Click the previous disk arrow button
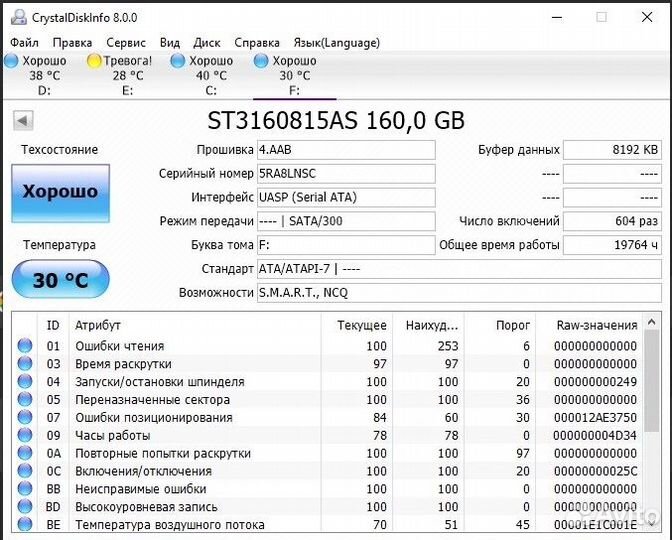 (x=23, y=120)
